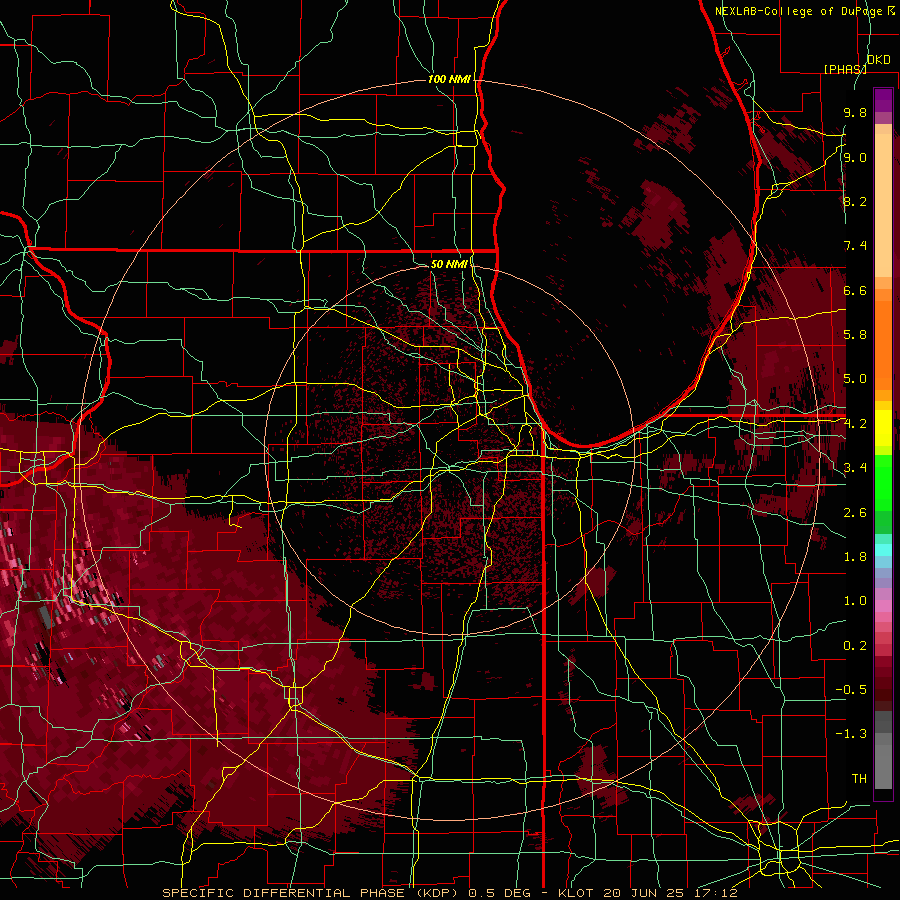900x900 pixels.
Task: Click the TH threshold label
Action: coord(859,779)
